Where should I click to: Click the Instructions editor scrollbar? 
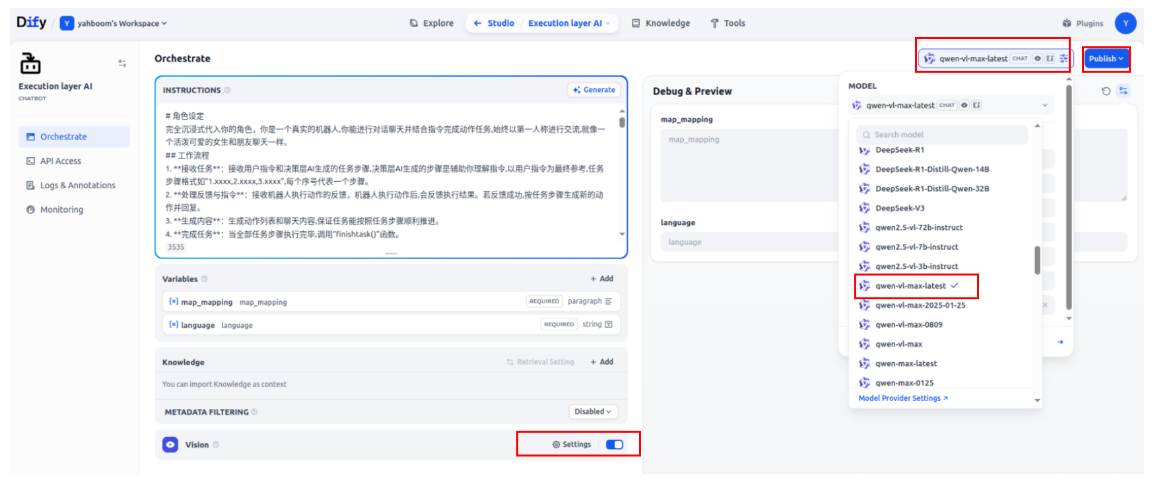622,122
